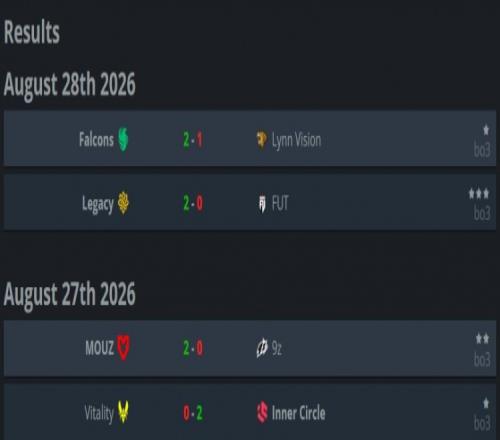
Task: Click the MOUZ heart logo
Action: click(123, 347)
